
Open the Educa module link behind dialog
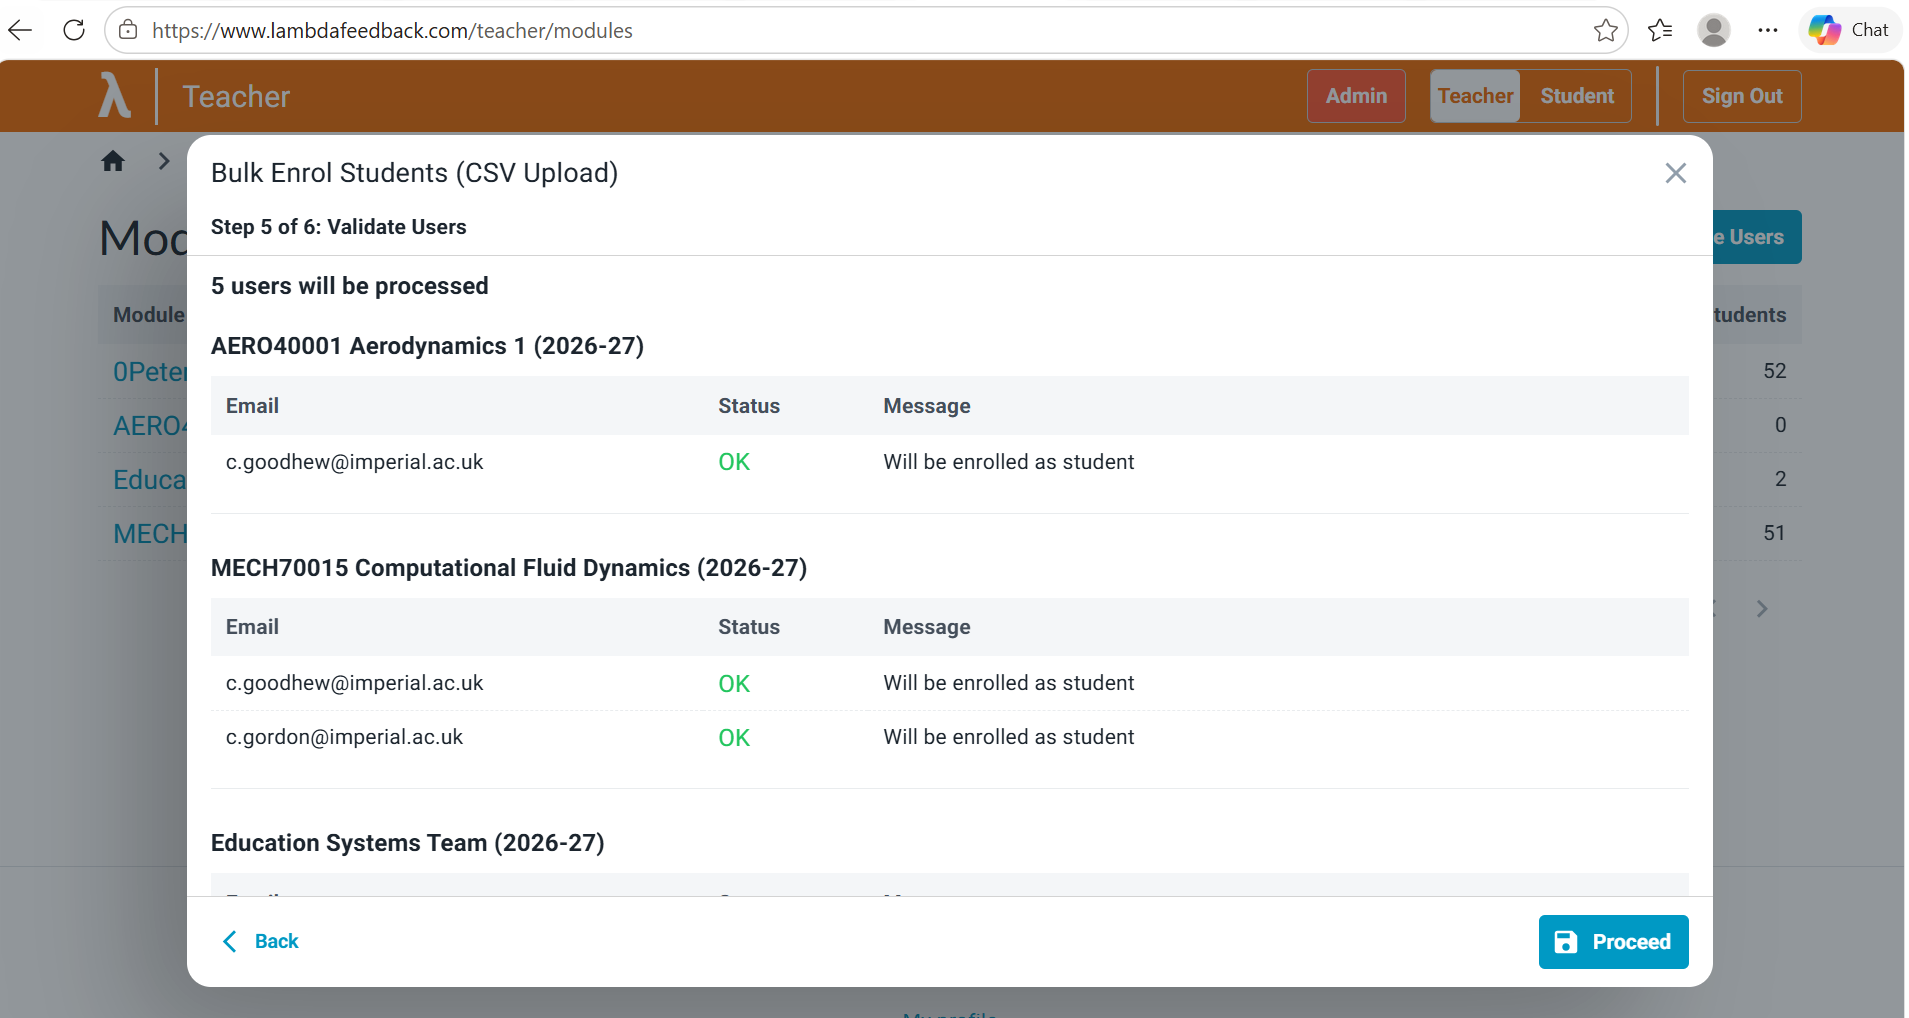150,480
